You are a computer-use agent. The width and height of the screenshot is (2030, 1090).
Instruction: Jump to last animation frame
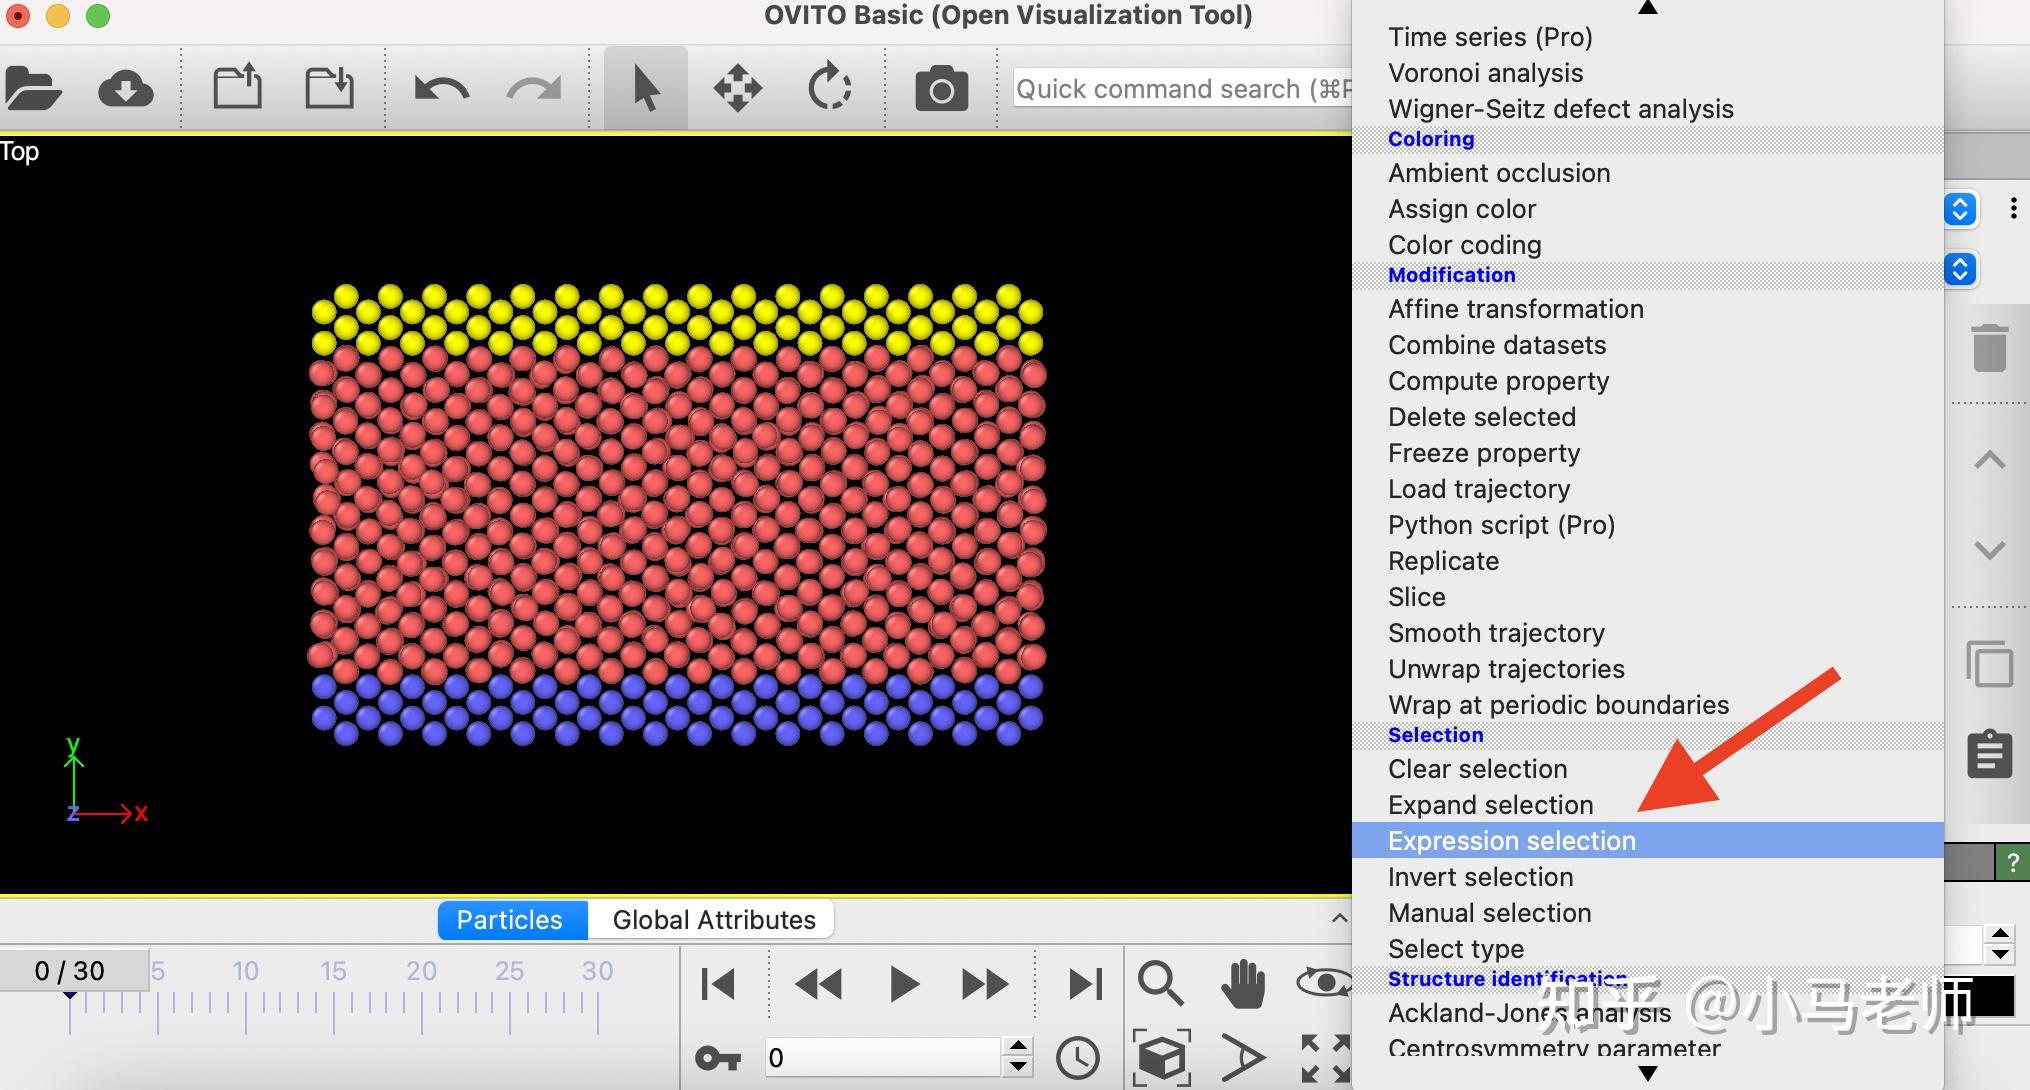(1085, 984)
